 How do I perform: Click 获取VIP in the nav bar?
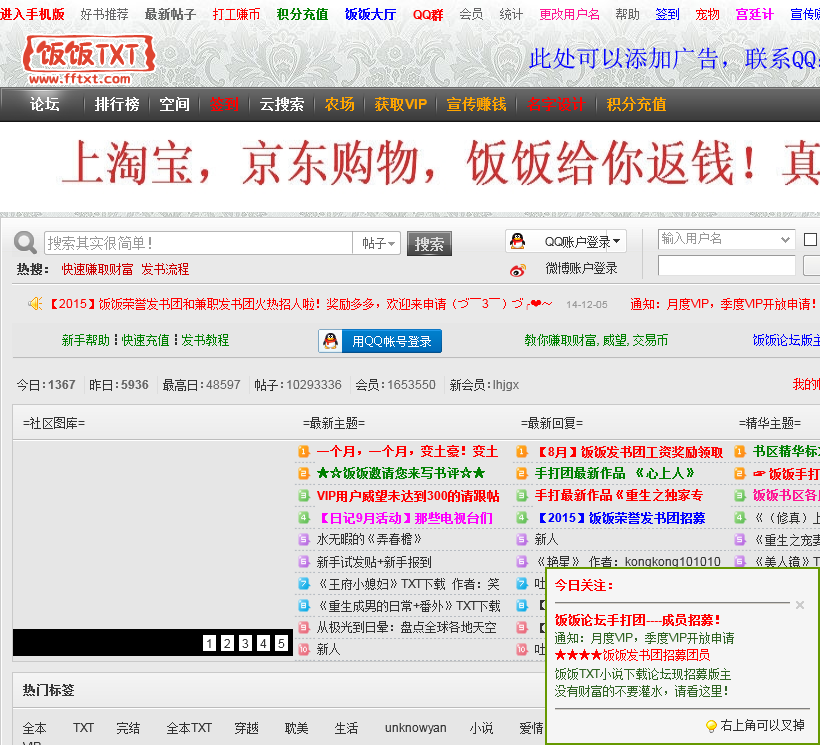(401, 104)
